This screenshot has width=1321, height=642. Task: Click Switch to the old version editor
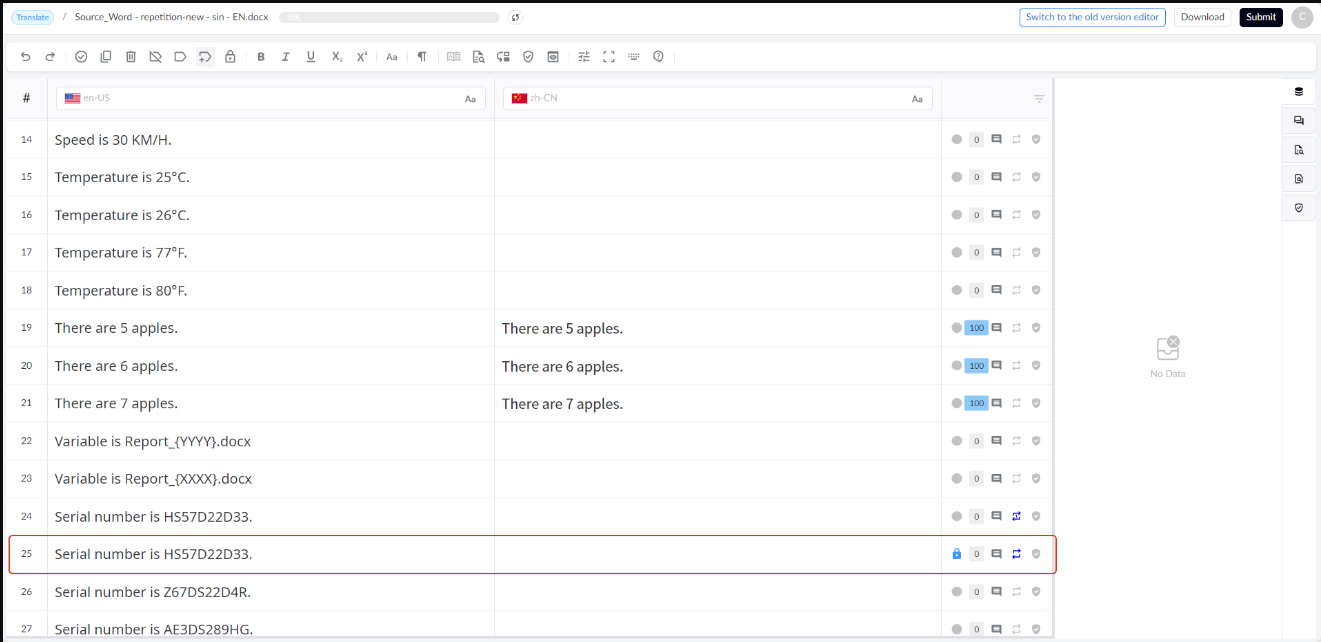pyautogui.click(x=1093, y=17)
